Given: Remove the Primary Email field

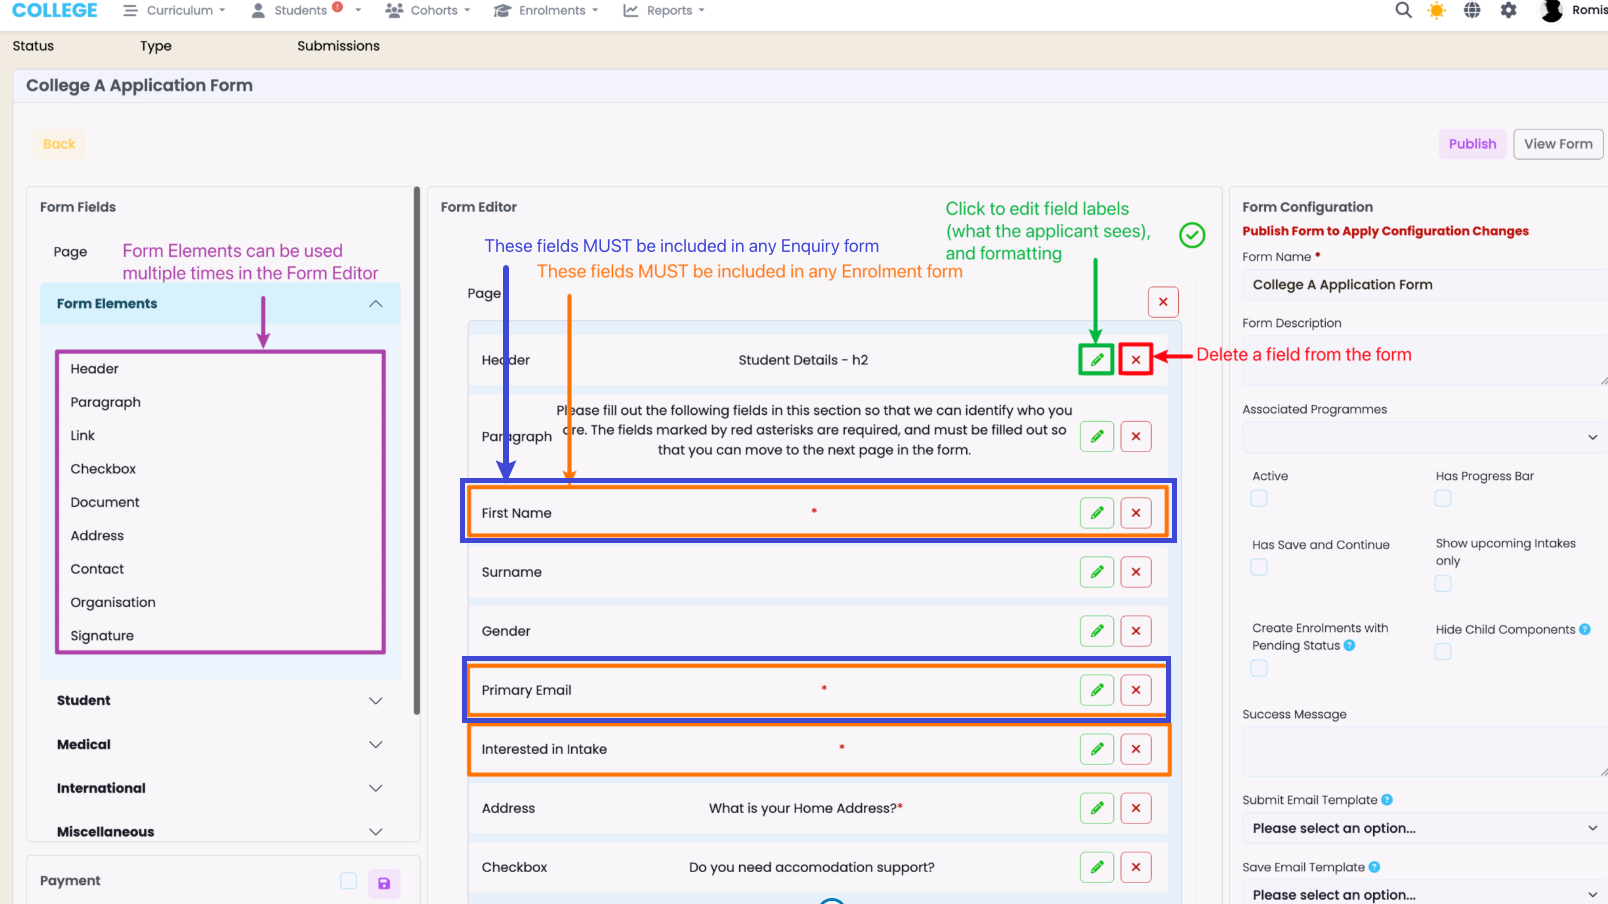Looking at the screenshot, I should pos(1135,690).
